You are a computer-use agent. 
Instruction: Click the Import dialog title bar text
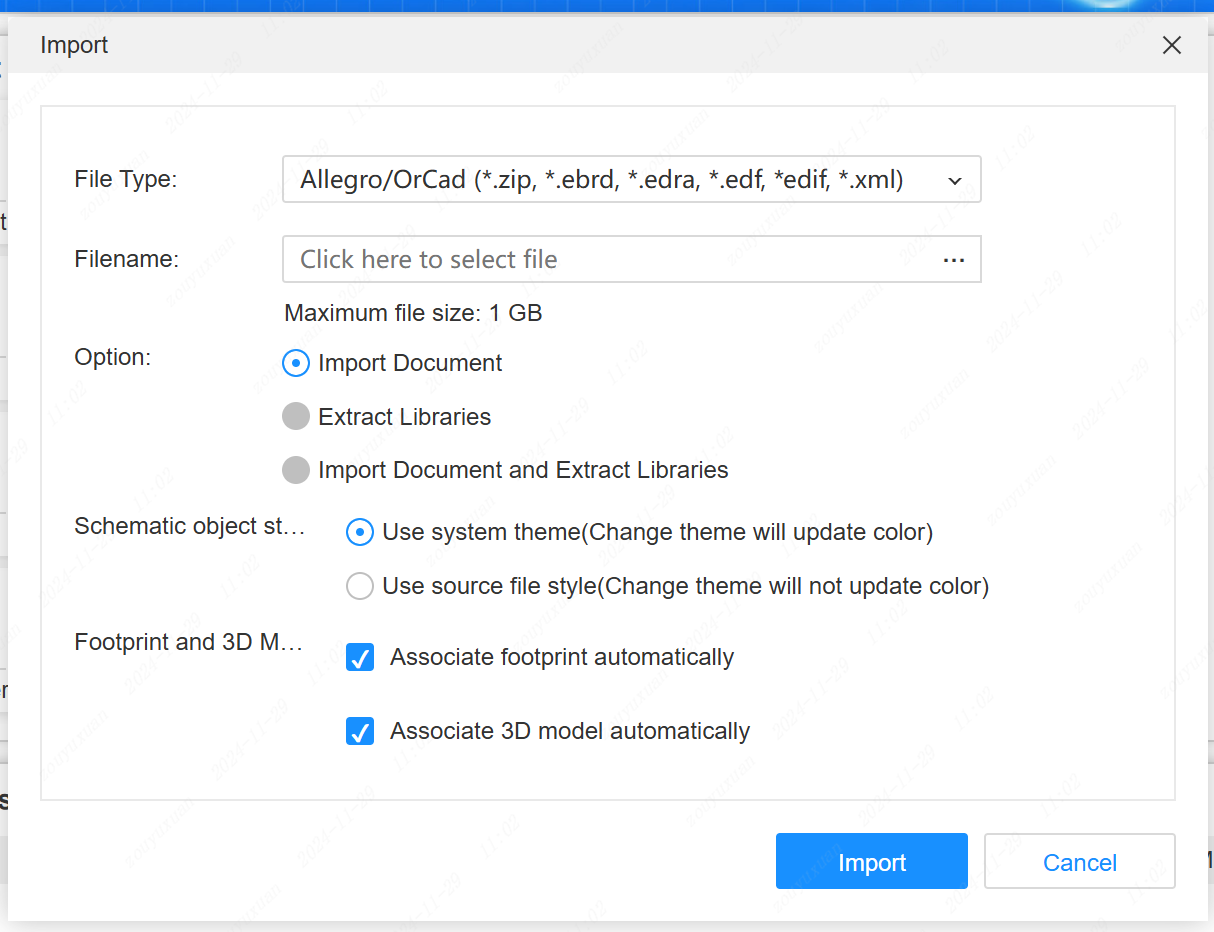tap(74, 45)
